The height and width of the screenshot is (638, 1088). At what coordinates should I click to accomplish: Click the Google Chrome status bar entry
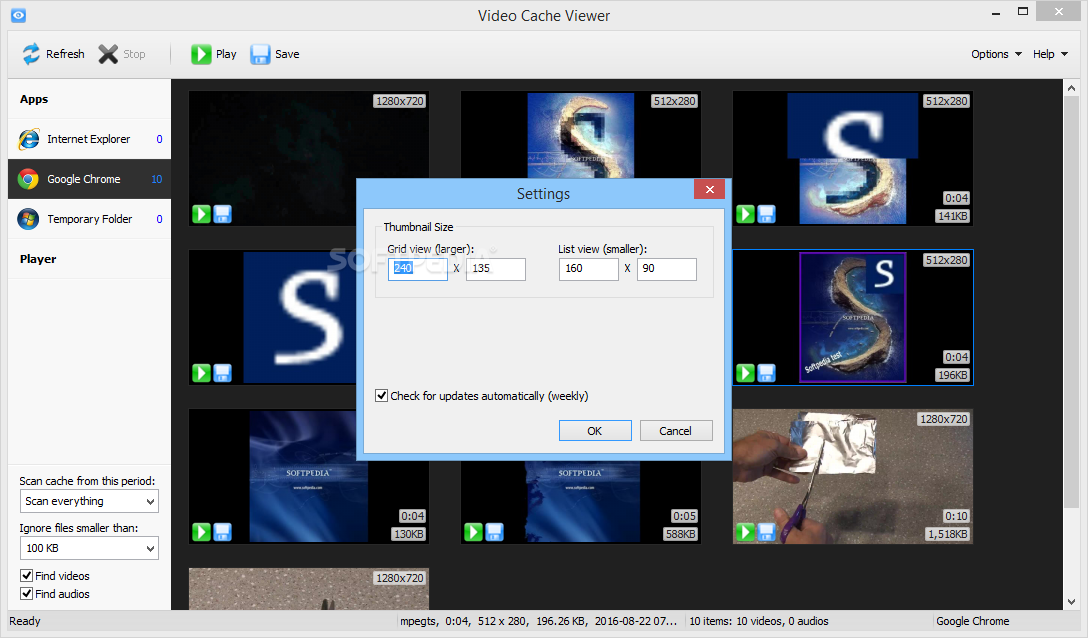(x=972, y=621)
